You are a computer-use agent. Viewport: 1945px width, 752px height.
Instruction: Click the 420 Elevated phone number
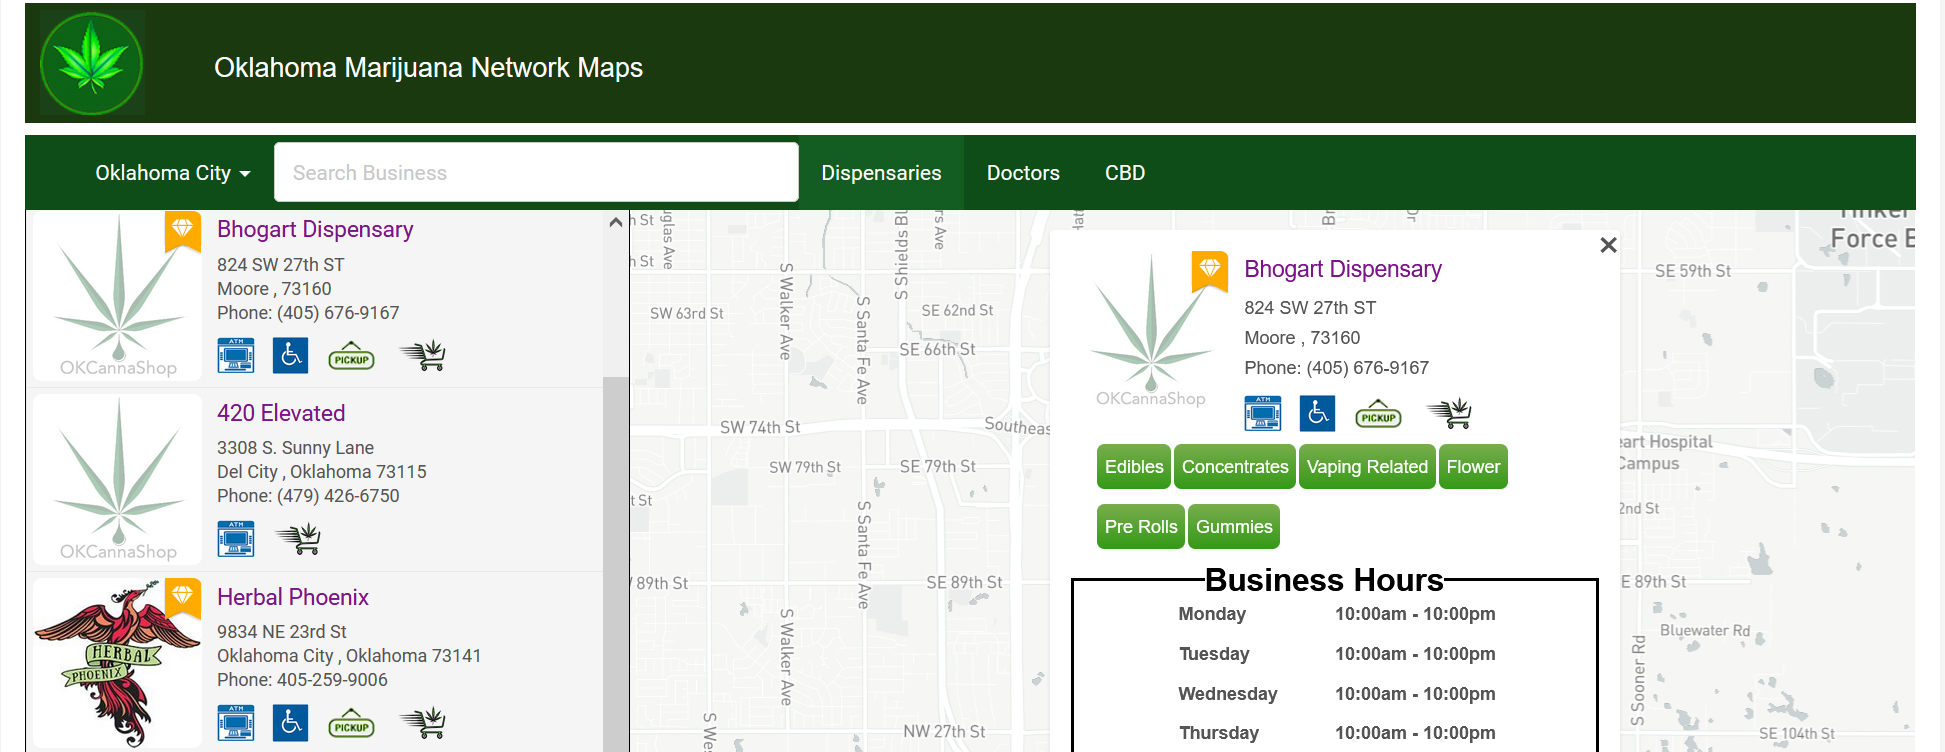pyautogui.click(x=338, y=496)
